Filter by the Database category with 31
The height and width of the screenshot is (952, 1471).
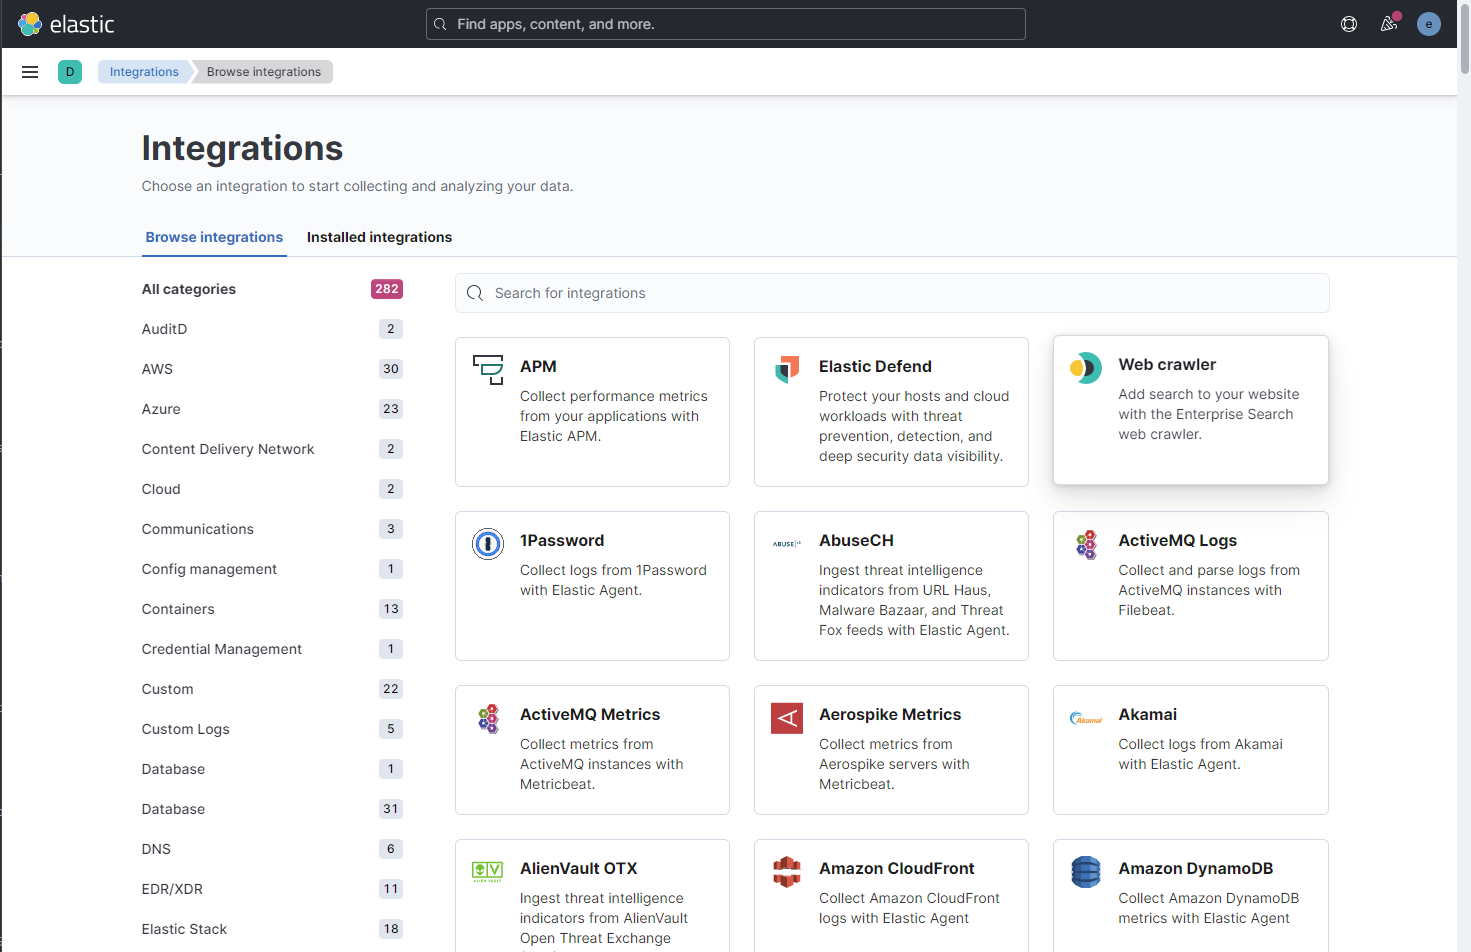pos(272,809)
